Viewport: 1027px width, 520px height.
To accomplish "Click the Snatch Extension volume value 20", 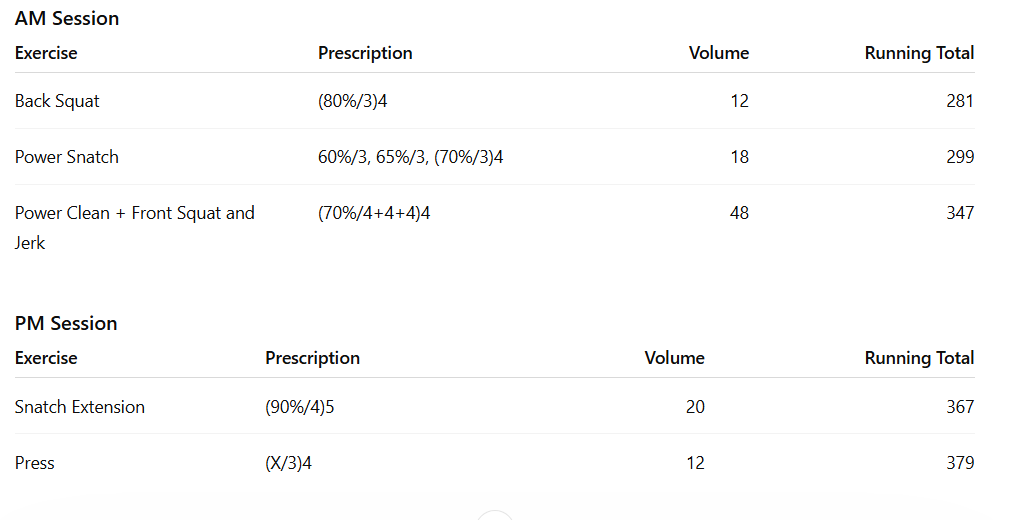I will tap(695, 407).
